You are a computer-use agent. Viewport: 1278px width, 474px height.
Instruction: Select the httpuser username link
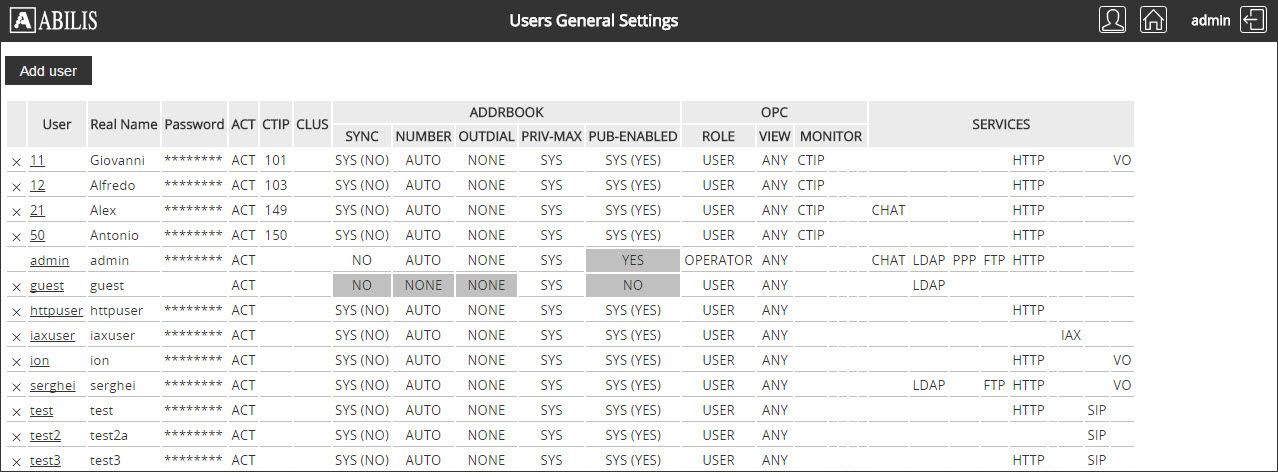[x=56, y=310]
